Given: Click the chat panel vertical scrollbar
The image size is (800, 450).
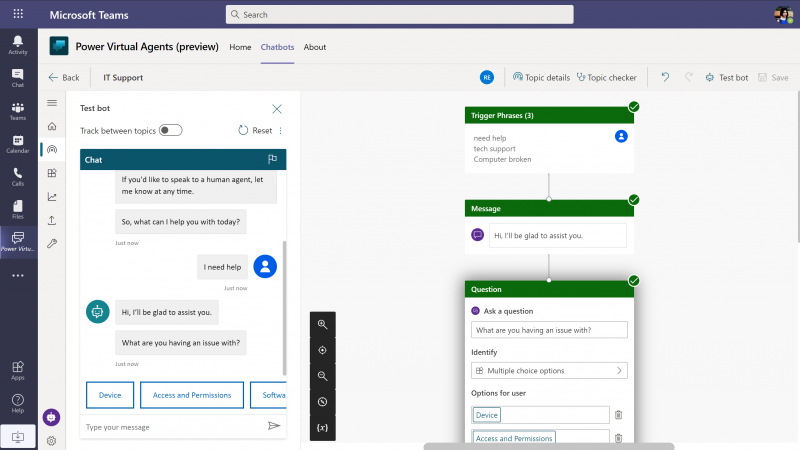Looking at the screenshot, I should [x=284, y=307].
